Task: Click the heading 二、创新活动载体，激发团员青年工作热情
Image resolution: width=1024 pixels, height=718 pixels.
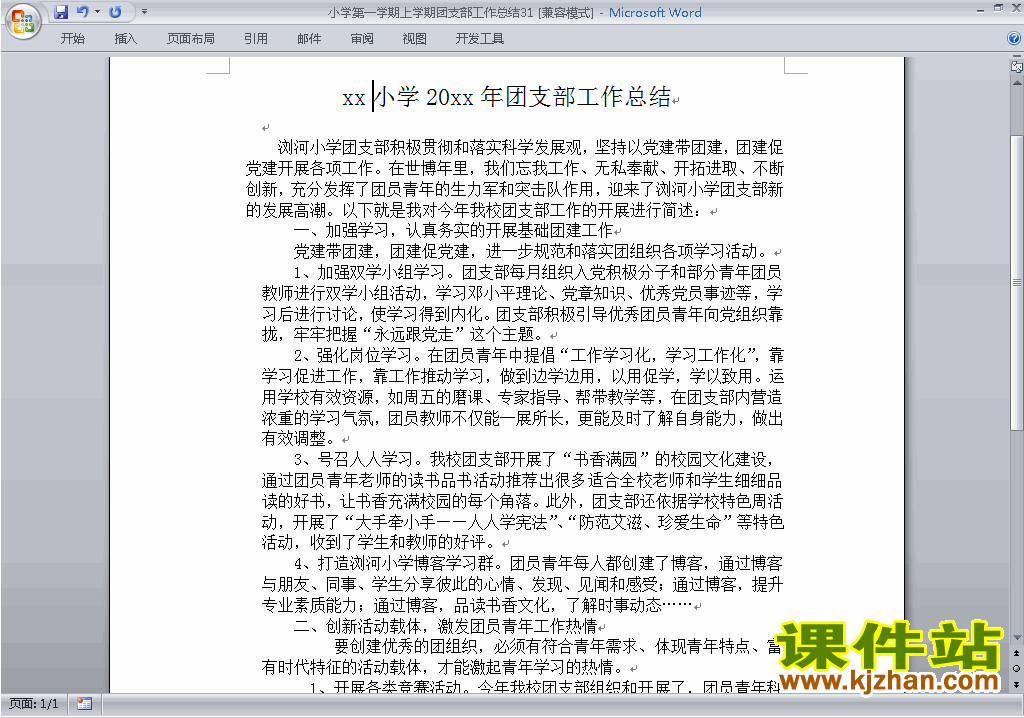Action: [445, 627]
